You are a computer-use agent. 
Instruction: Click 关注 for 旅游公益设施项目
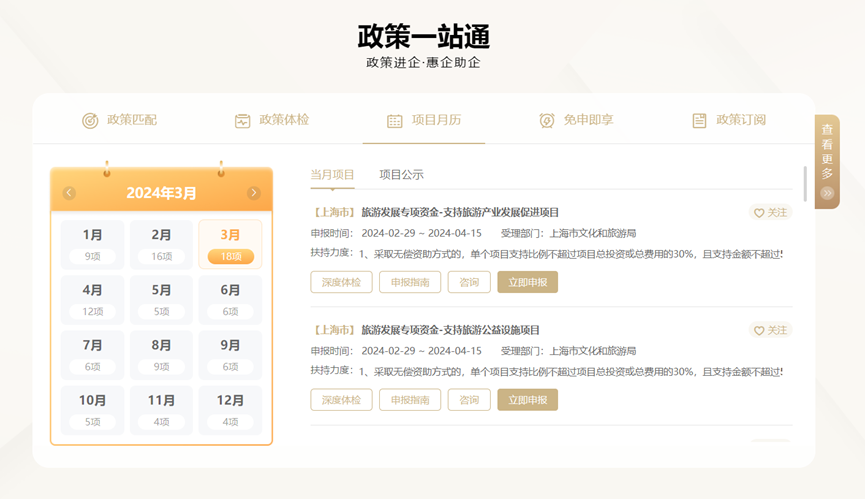tap(771, 330)
